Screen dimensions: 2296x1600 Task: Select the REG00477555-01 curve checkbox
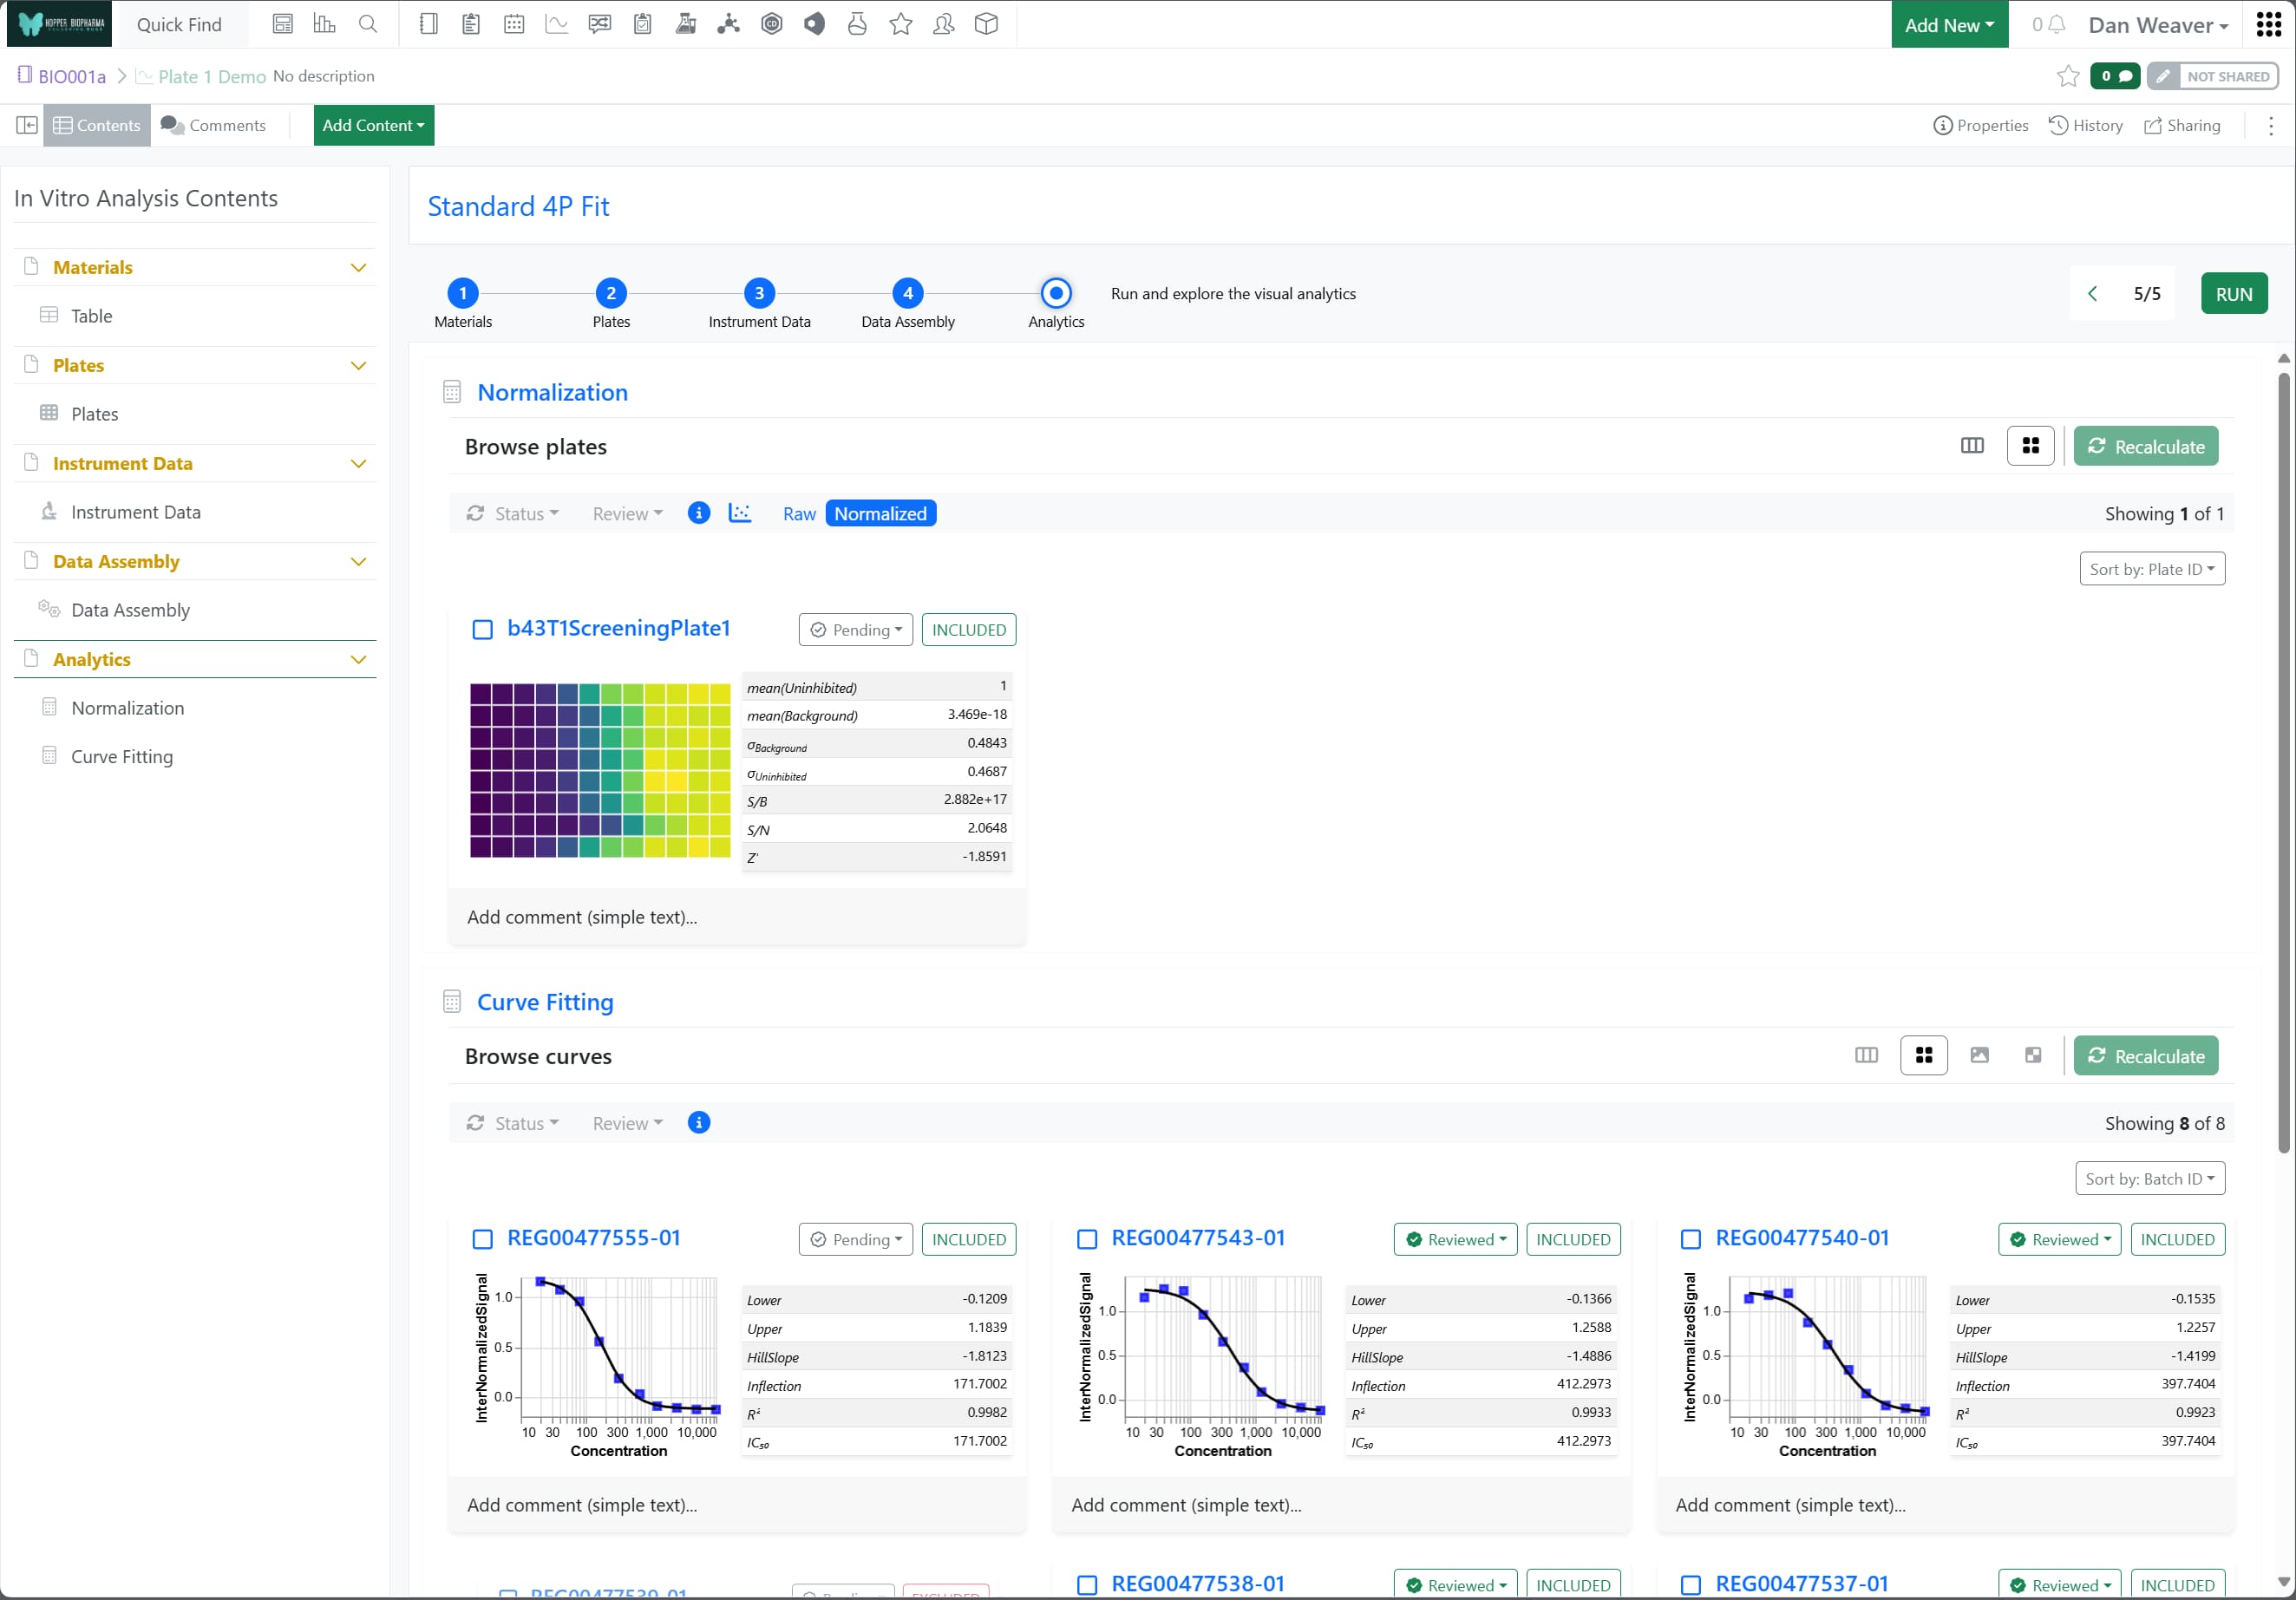[482, 1239]
